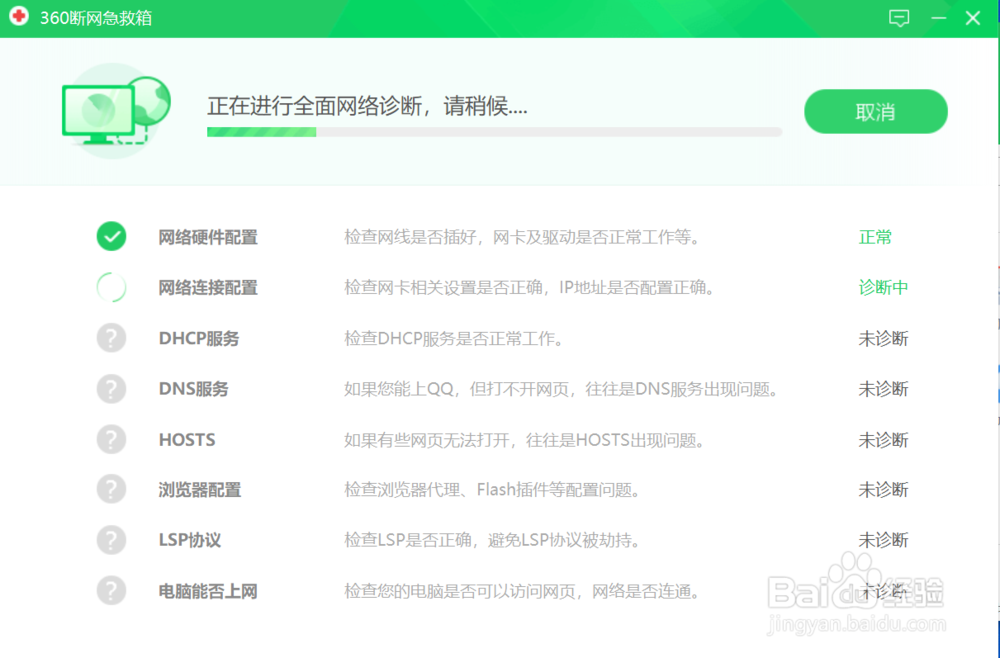This screenshot has width=1000, height=658.
Task: Click the question mark icon for HOSTS
Action: tap(111, 439)
